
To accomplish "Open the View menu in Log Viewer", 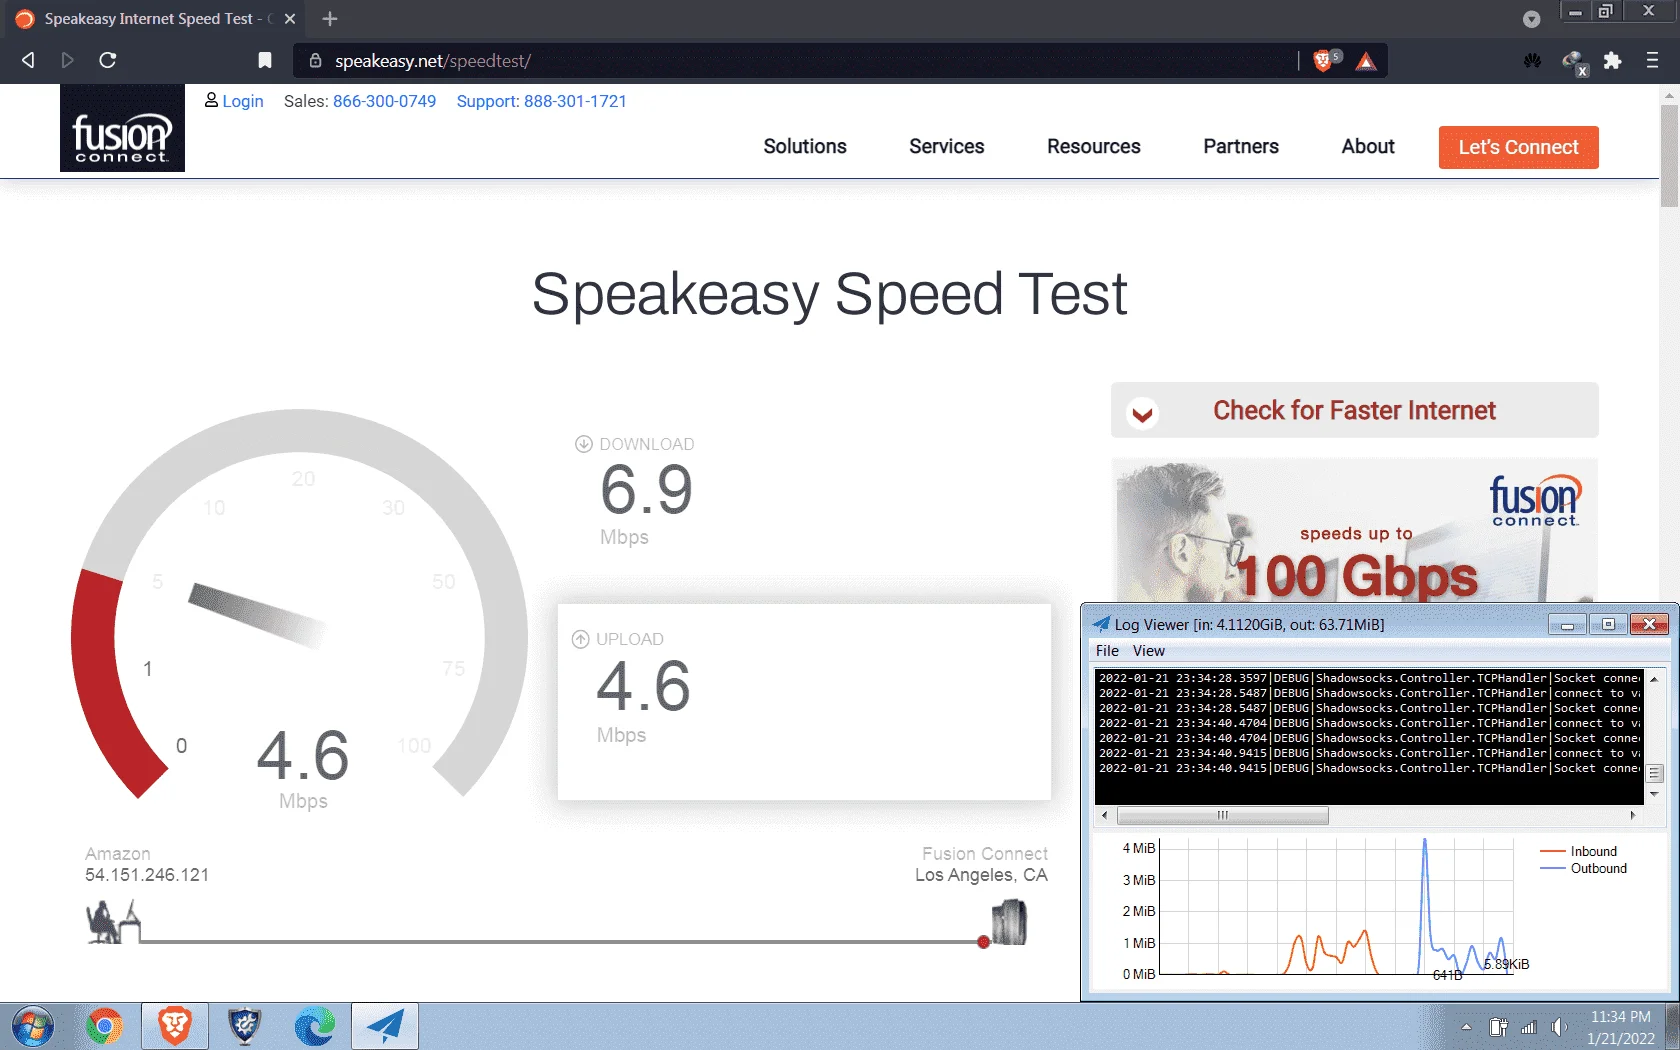I will tap(1148, 651).
